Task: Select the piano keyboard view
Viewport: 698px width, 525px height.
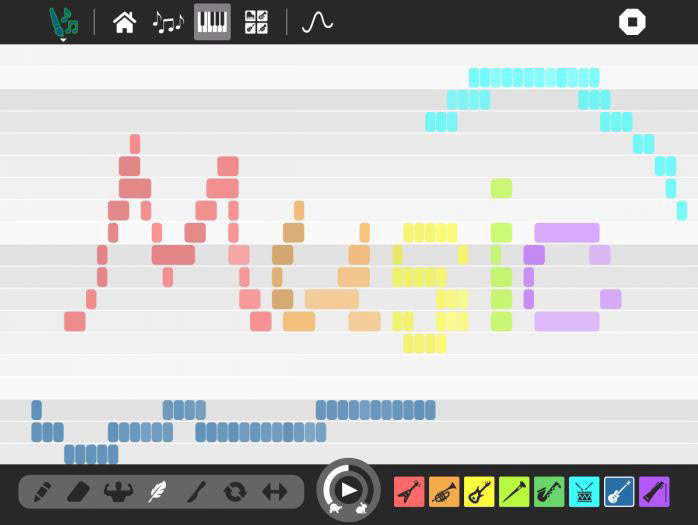Action: tap(212, 22)
